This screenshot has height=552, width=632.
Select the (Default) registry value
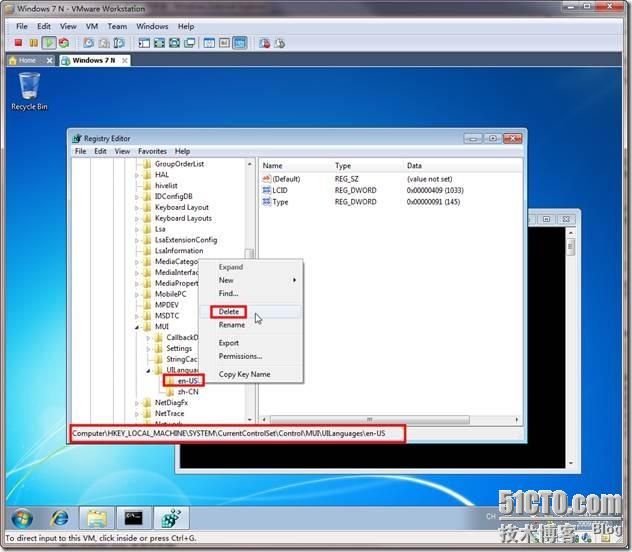[x=286, y=179]
